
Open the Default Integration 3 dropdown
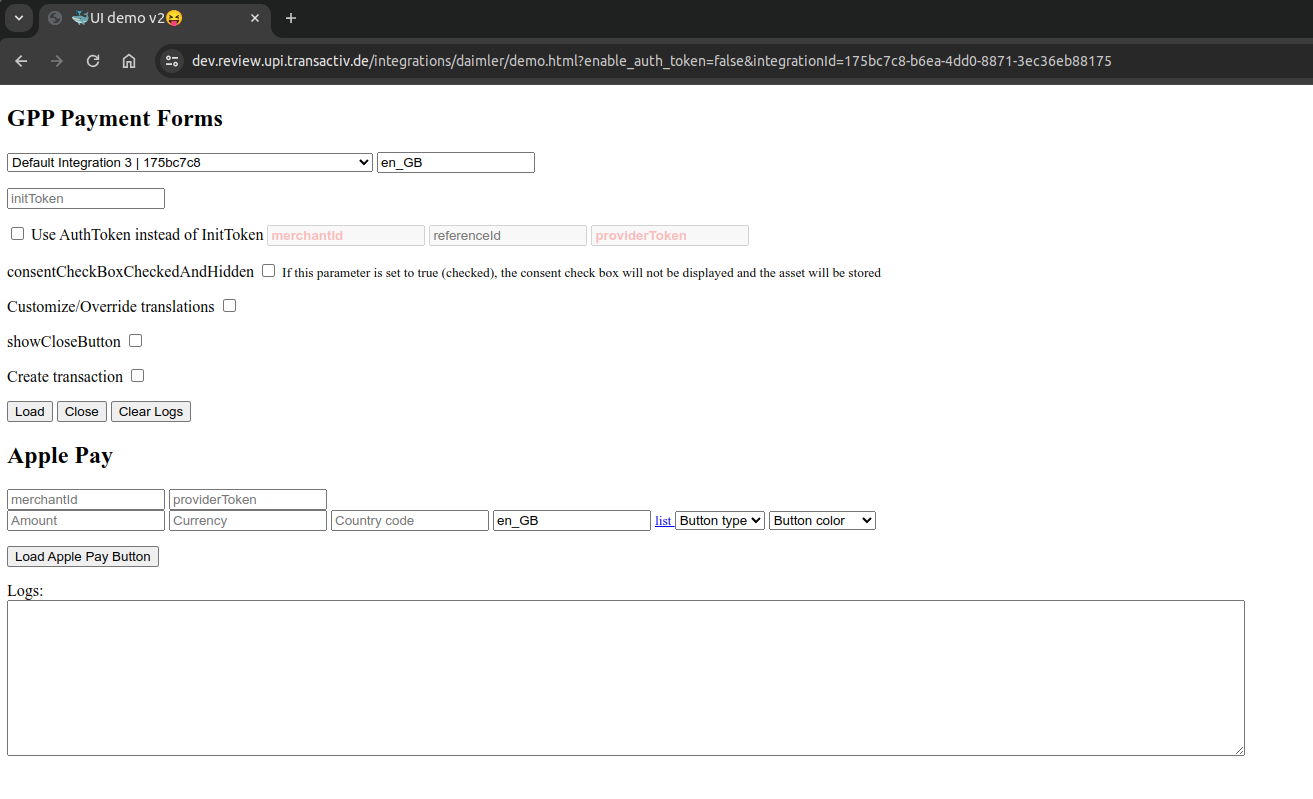(x=190, y=162)
